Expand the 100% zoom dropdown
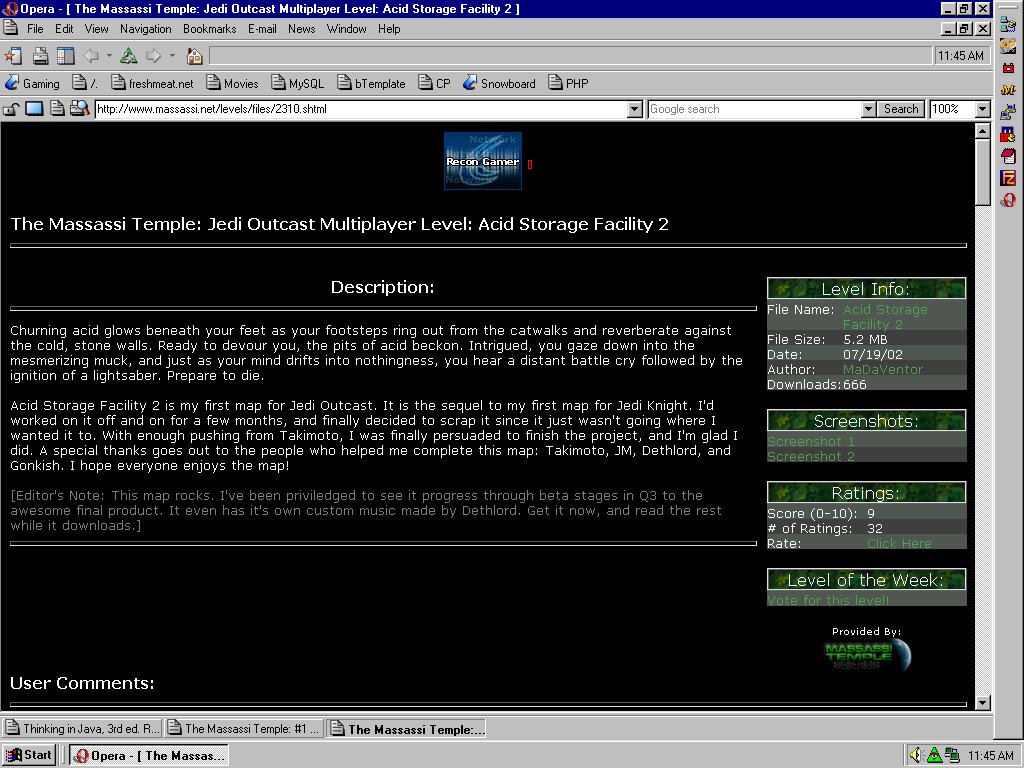The image size is (1024, 768). (983, 109)
